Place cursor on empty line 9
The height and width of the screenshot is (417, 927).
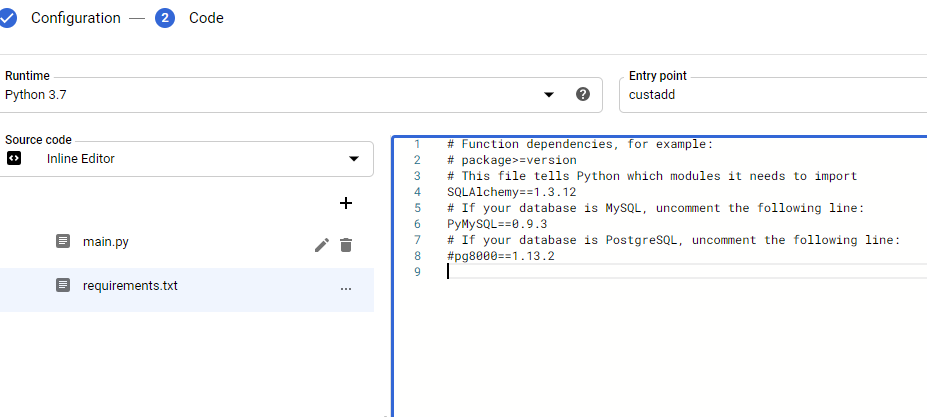[686, 271]
